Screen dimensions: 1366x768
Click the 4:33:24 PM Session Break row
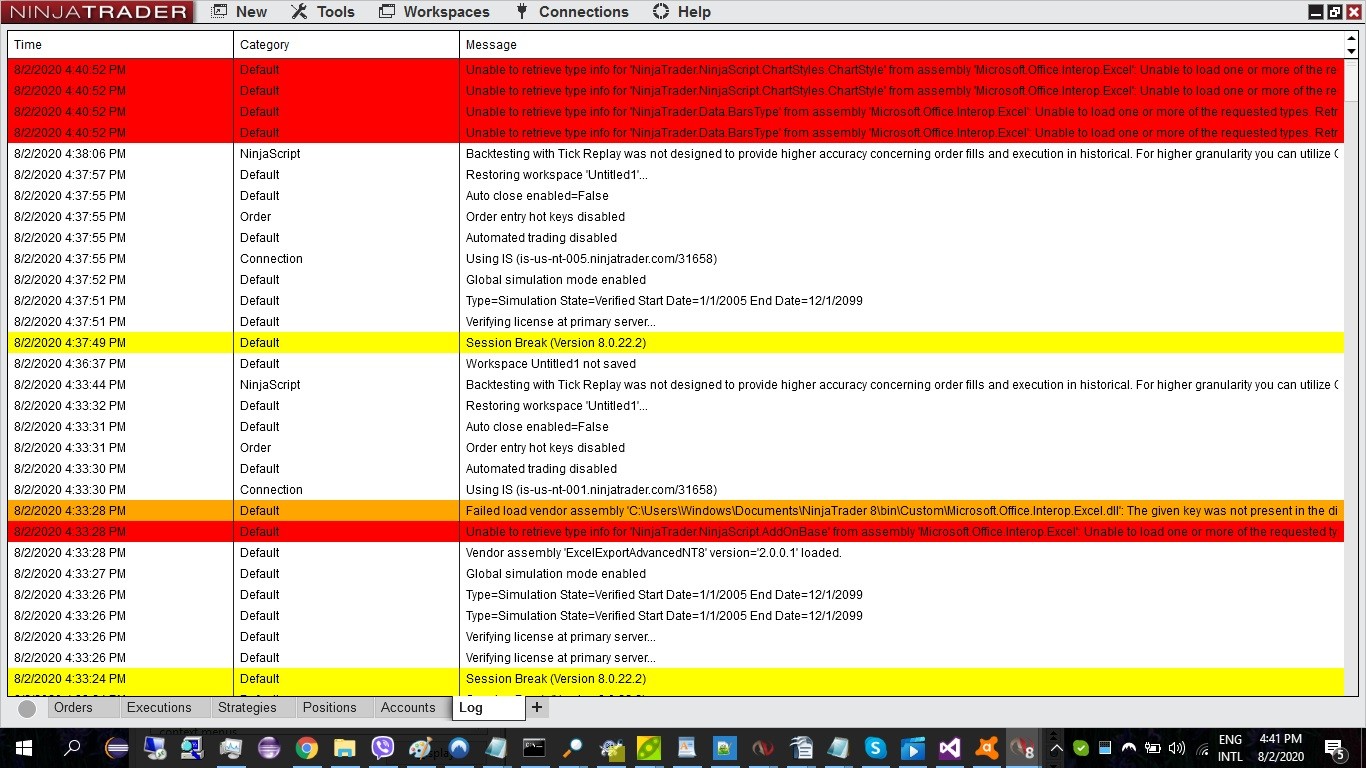coord(676,679)
